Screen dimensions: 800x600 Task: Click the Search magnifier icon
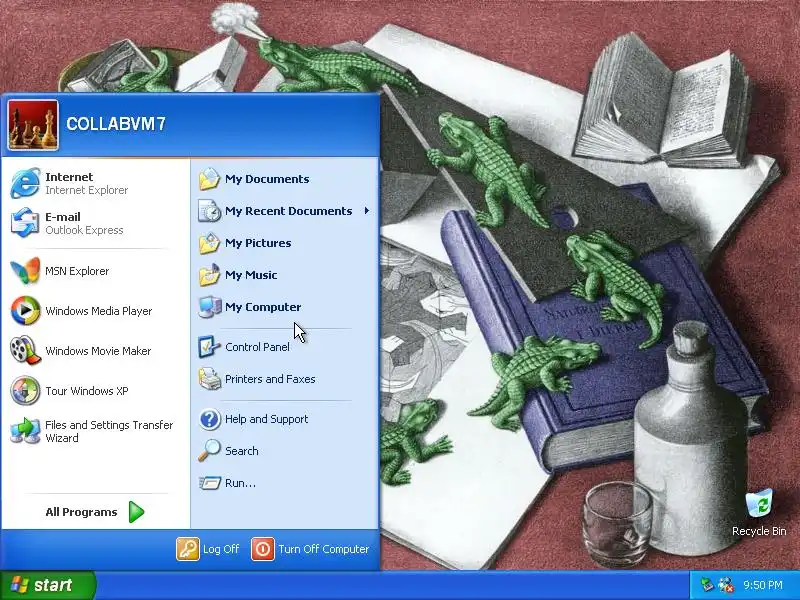click(x=209, y=451)
